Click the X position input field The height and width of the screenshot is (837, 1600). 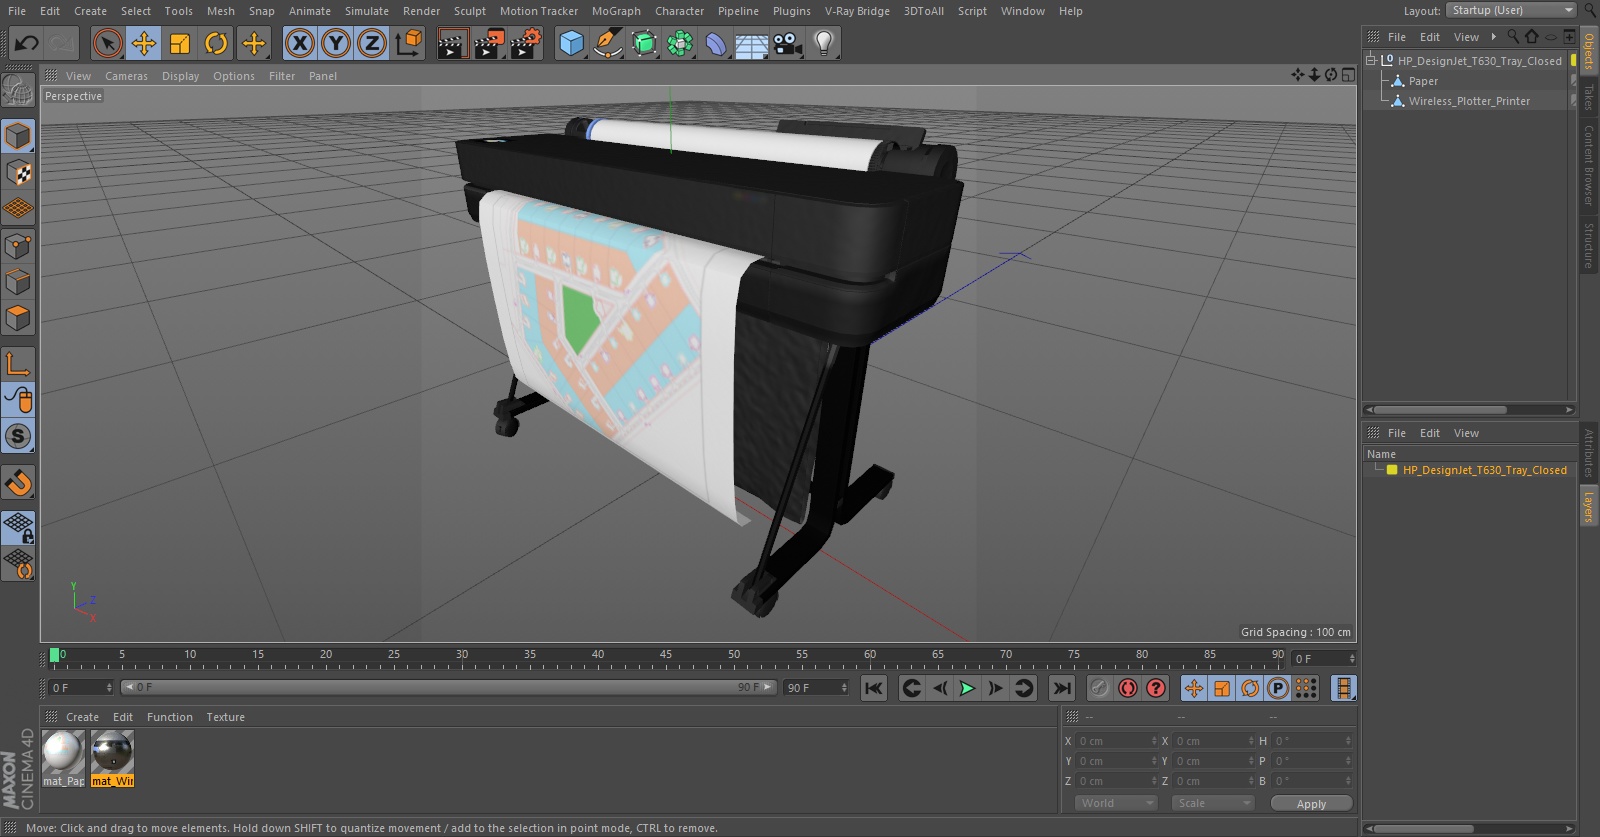pyautogui.click(x=1116, y=741)
